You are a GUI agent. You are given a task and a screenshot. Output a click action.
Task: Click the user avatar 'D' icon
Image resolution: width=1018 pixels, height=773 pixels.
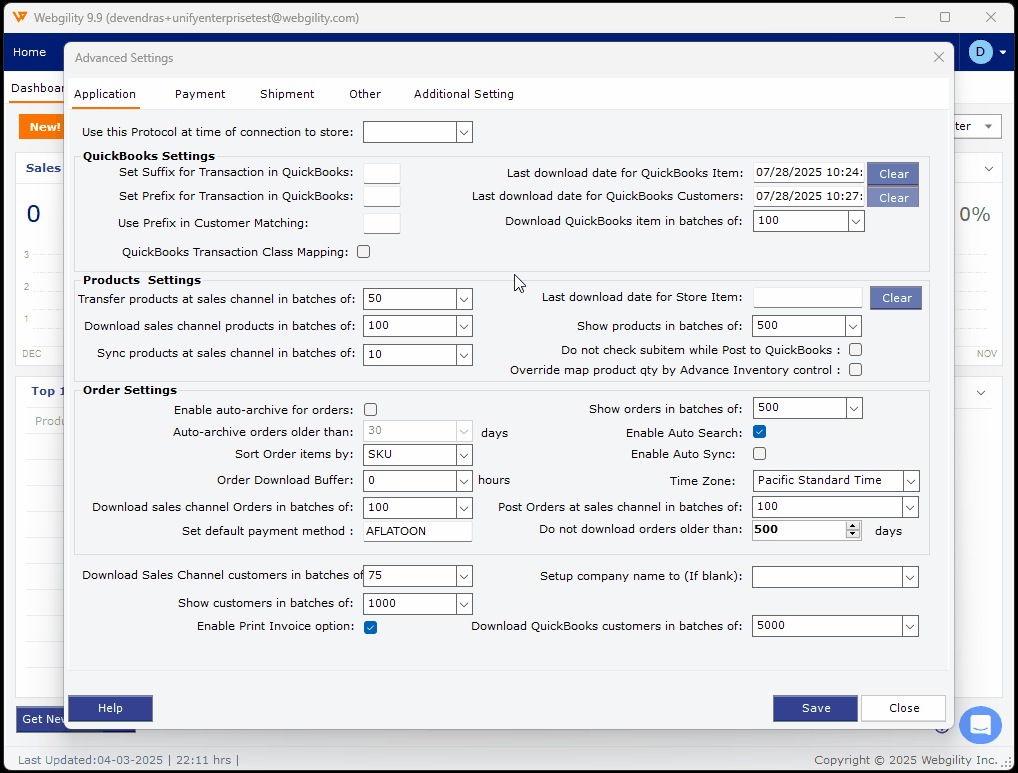[980, 52]
